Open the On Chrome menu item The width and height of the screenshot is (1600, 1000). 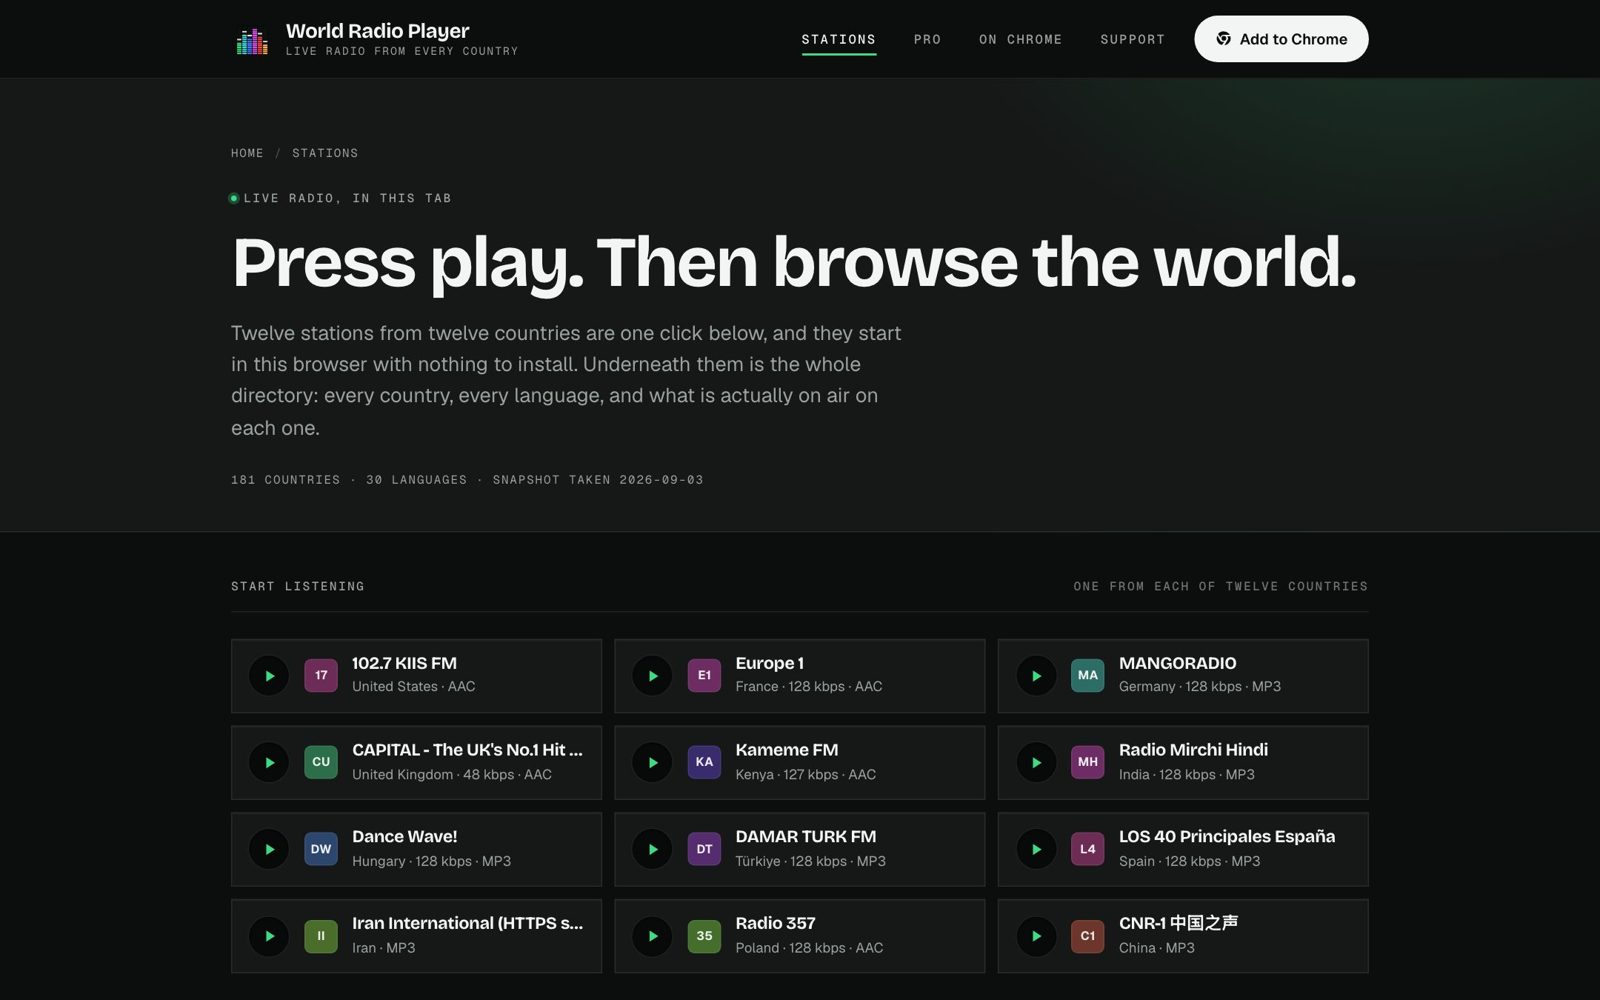tap(1020, 40)
